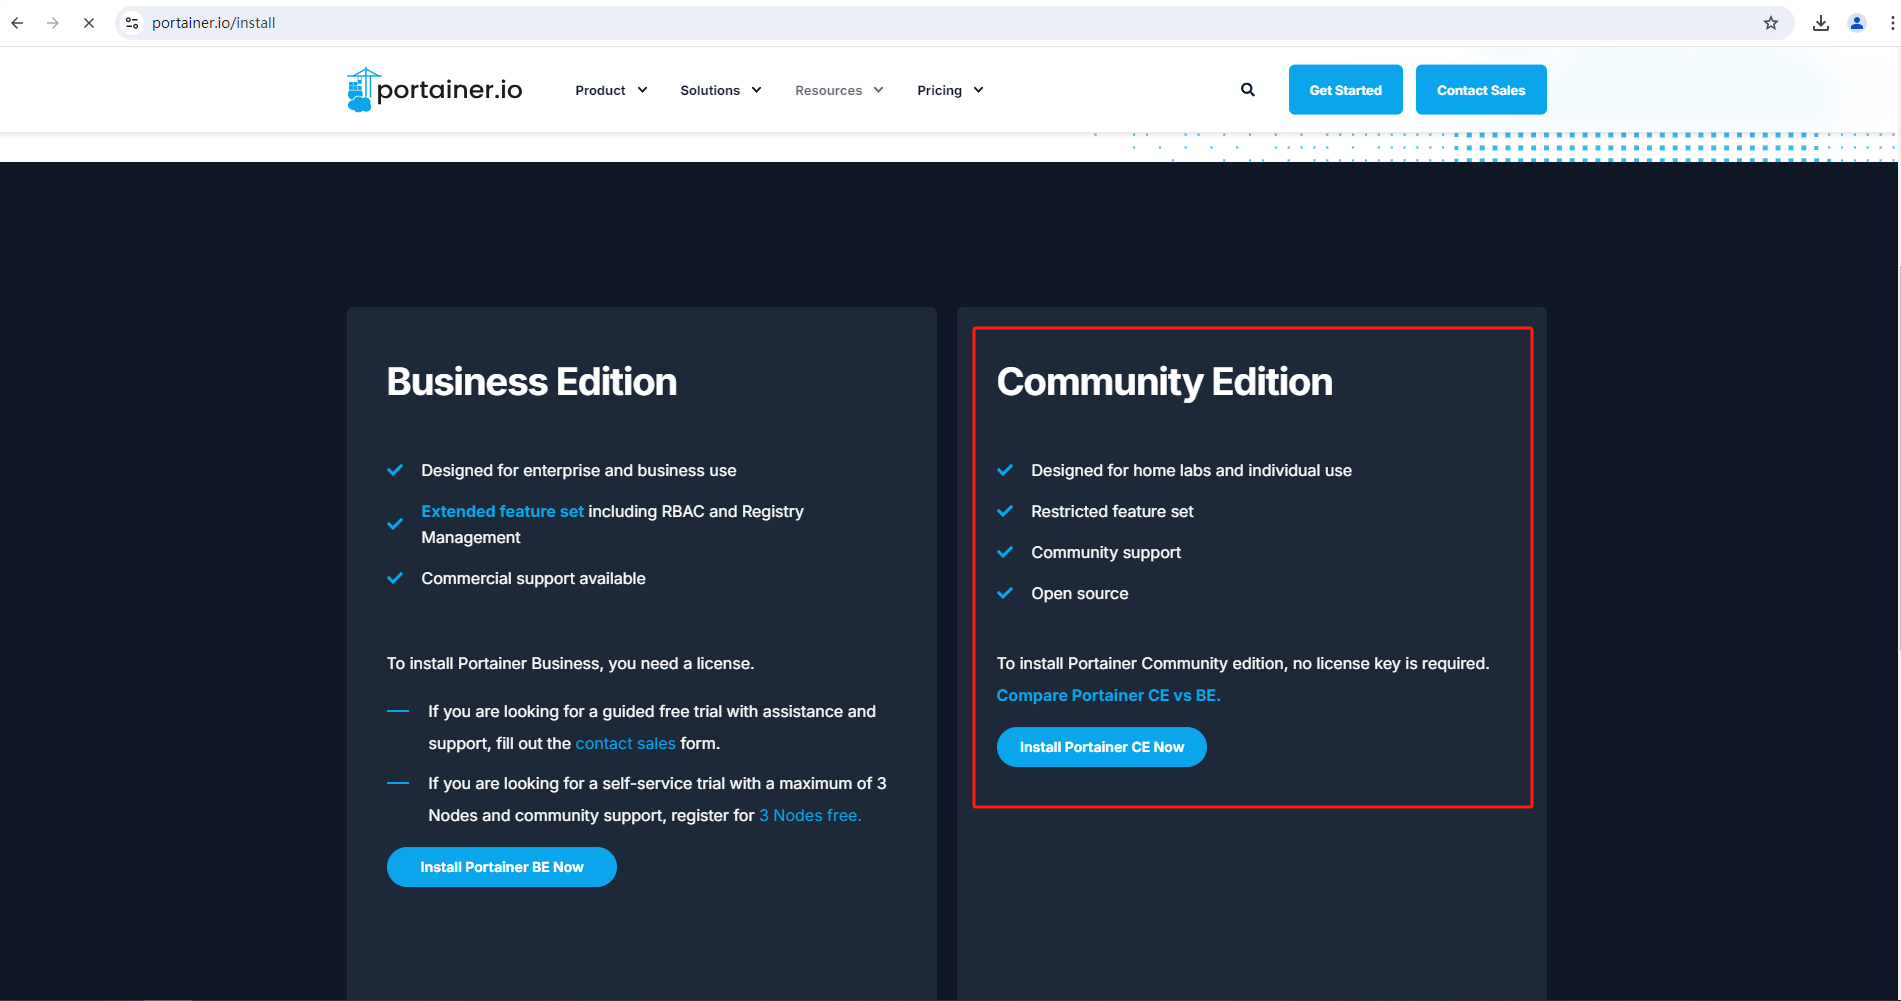The width and height of the screenshot is (1901, 1001).
Task: Click the browser back arrow
Action: [x=17, y=23]
